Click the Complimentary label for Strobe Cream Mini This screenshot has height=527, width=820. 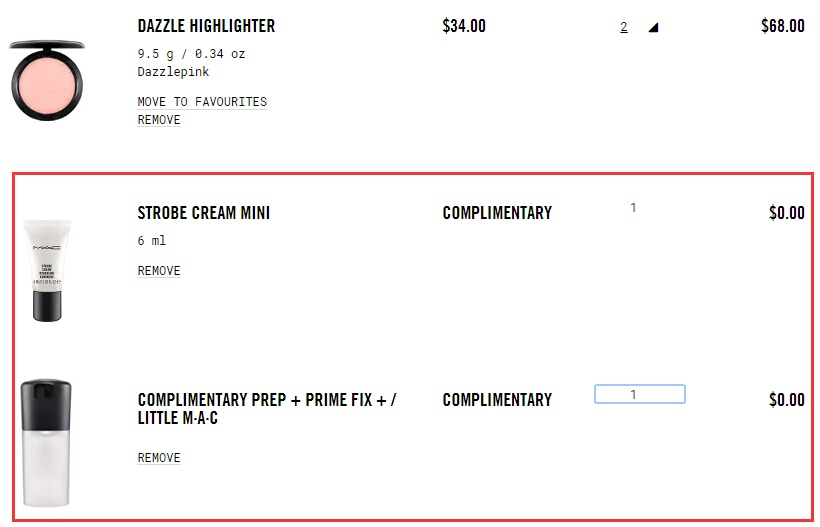click(x=497, y=213)
